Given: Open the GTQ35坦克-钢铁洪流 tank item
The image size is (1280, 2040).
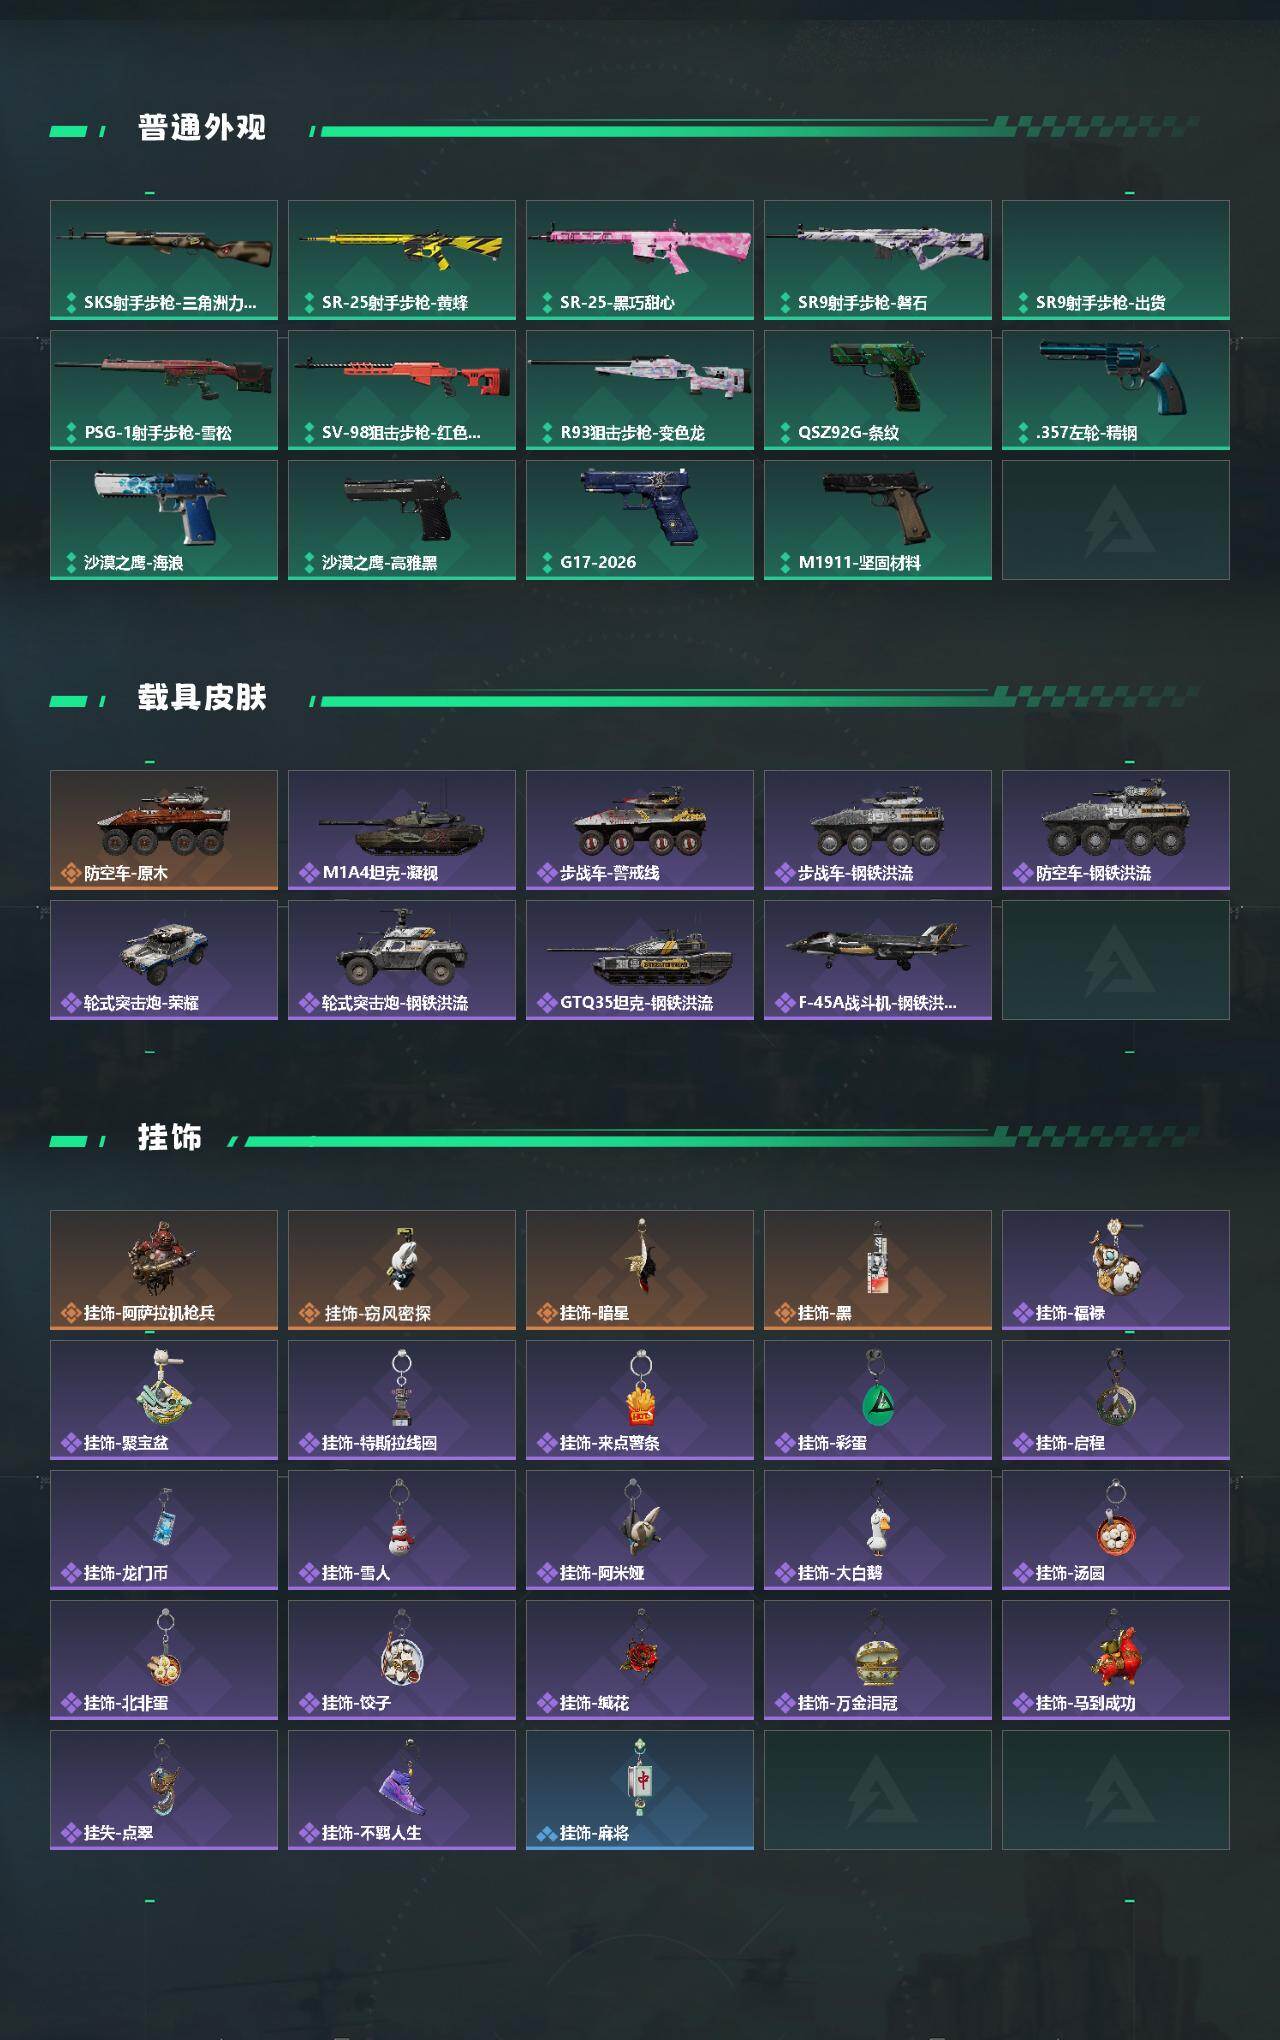Looking at the screenshot, I should pyautogui.click(x=640, y=960).
